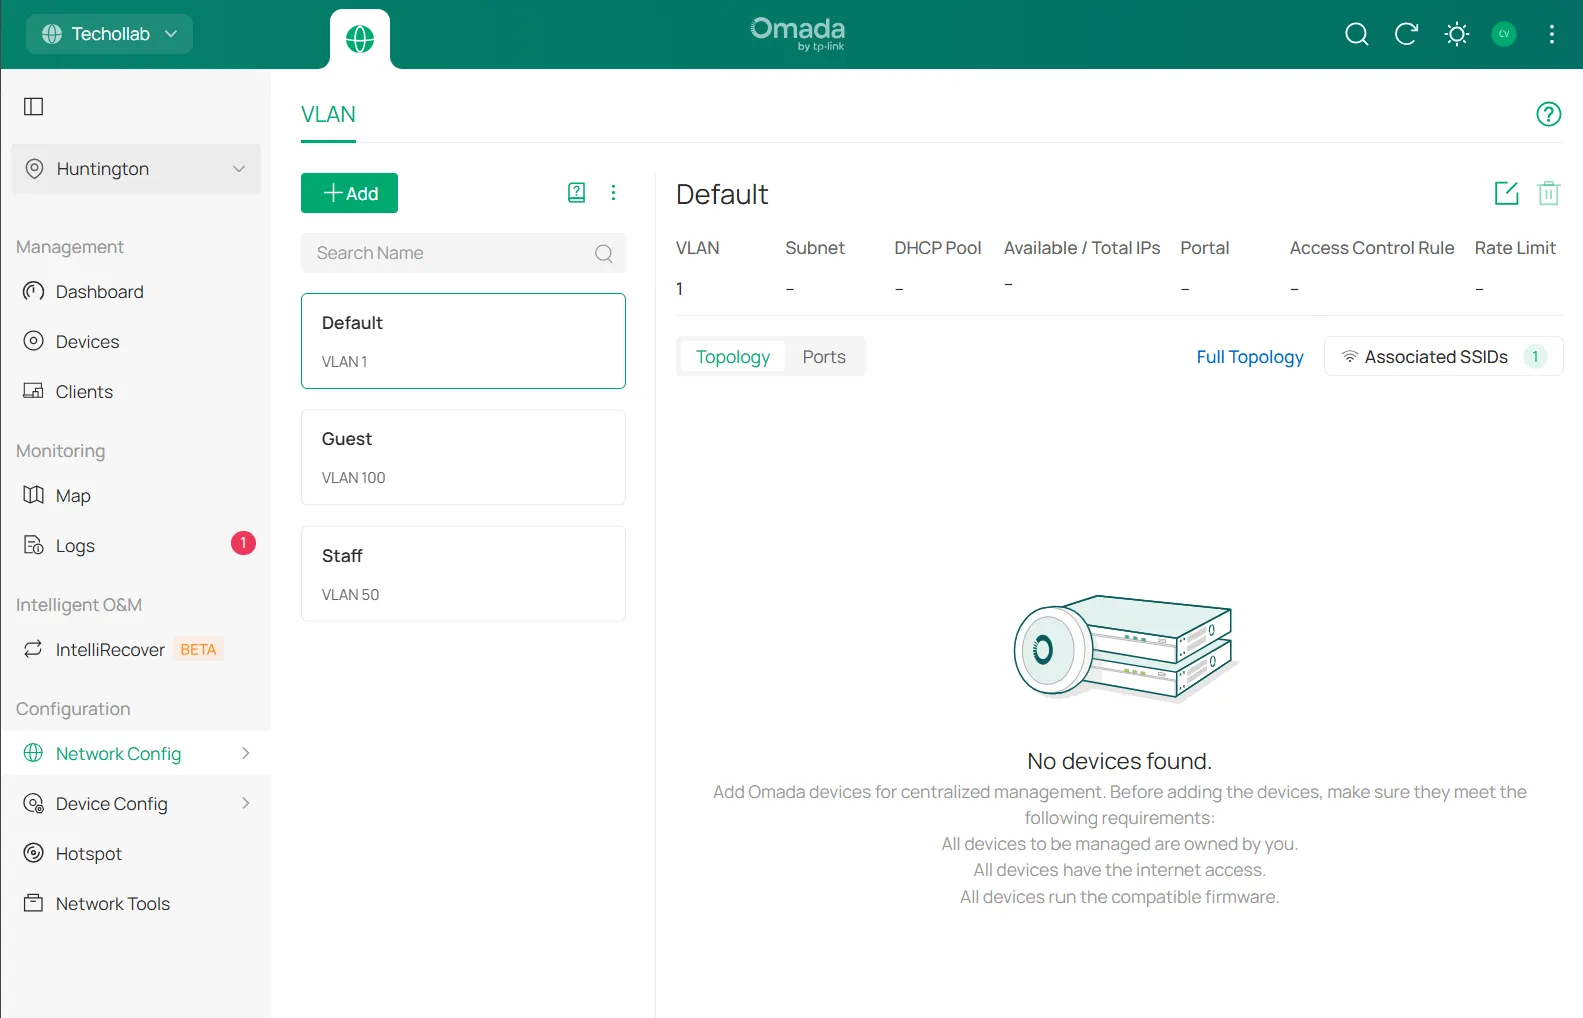The height and width of the screenshot is (1018, 1583).
Task: Click the Device Config gear icon
Action: (x=33, y=803)
